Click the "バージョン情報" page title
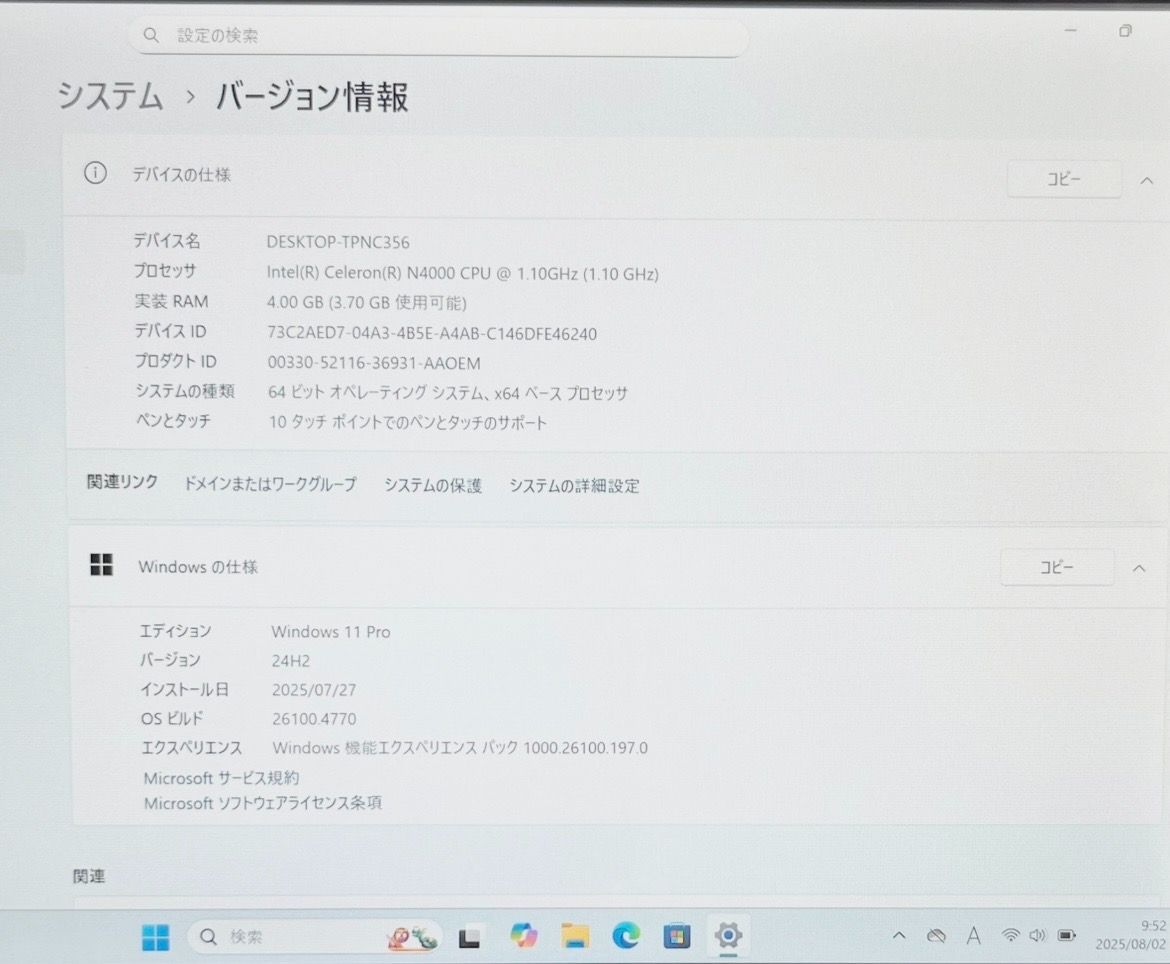1170x964 pixels. pos(313,97)
